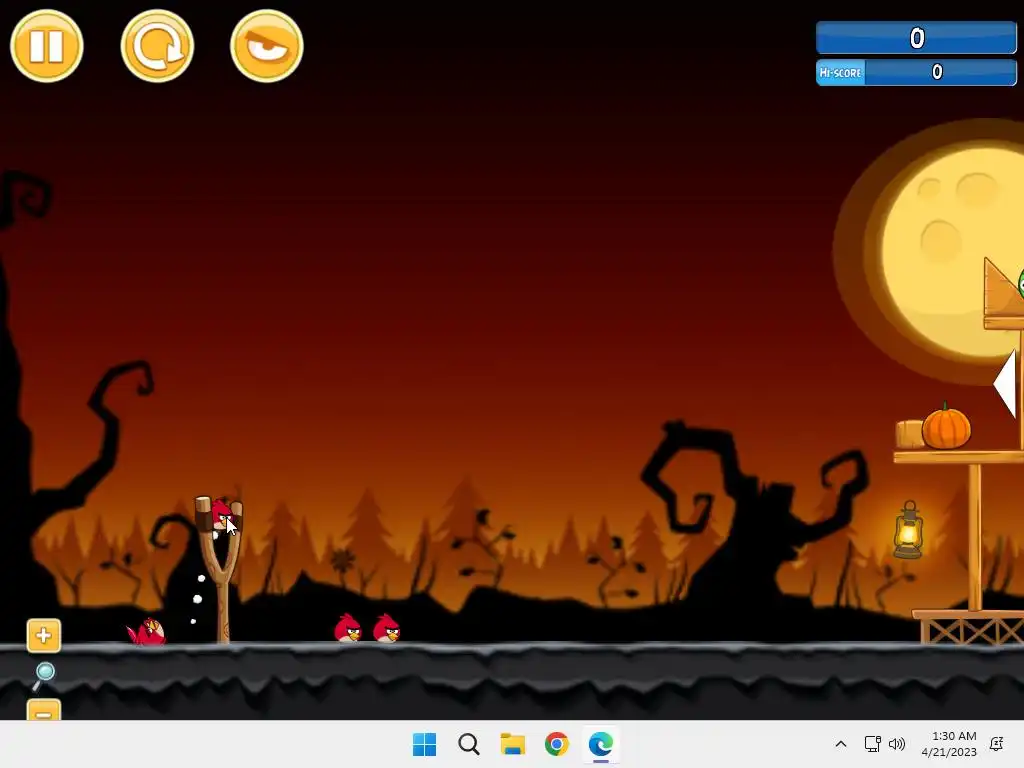Pause the game with the pause button
1024x768 pixels.
coord(47,46)
